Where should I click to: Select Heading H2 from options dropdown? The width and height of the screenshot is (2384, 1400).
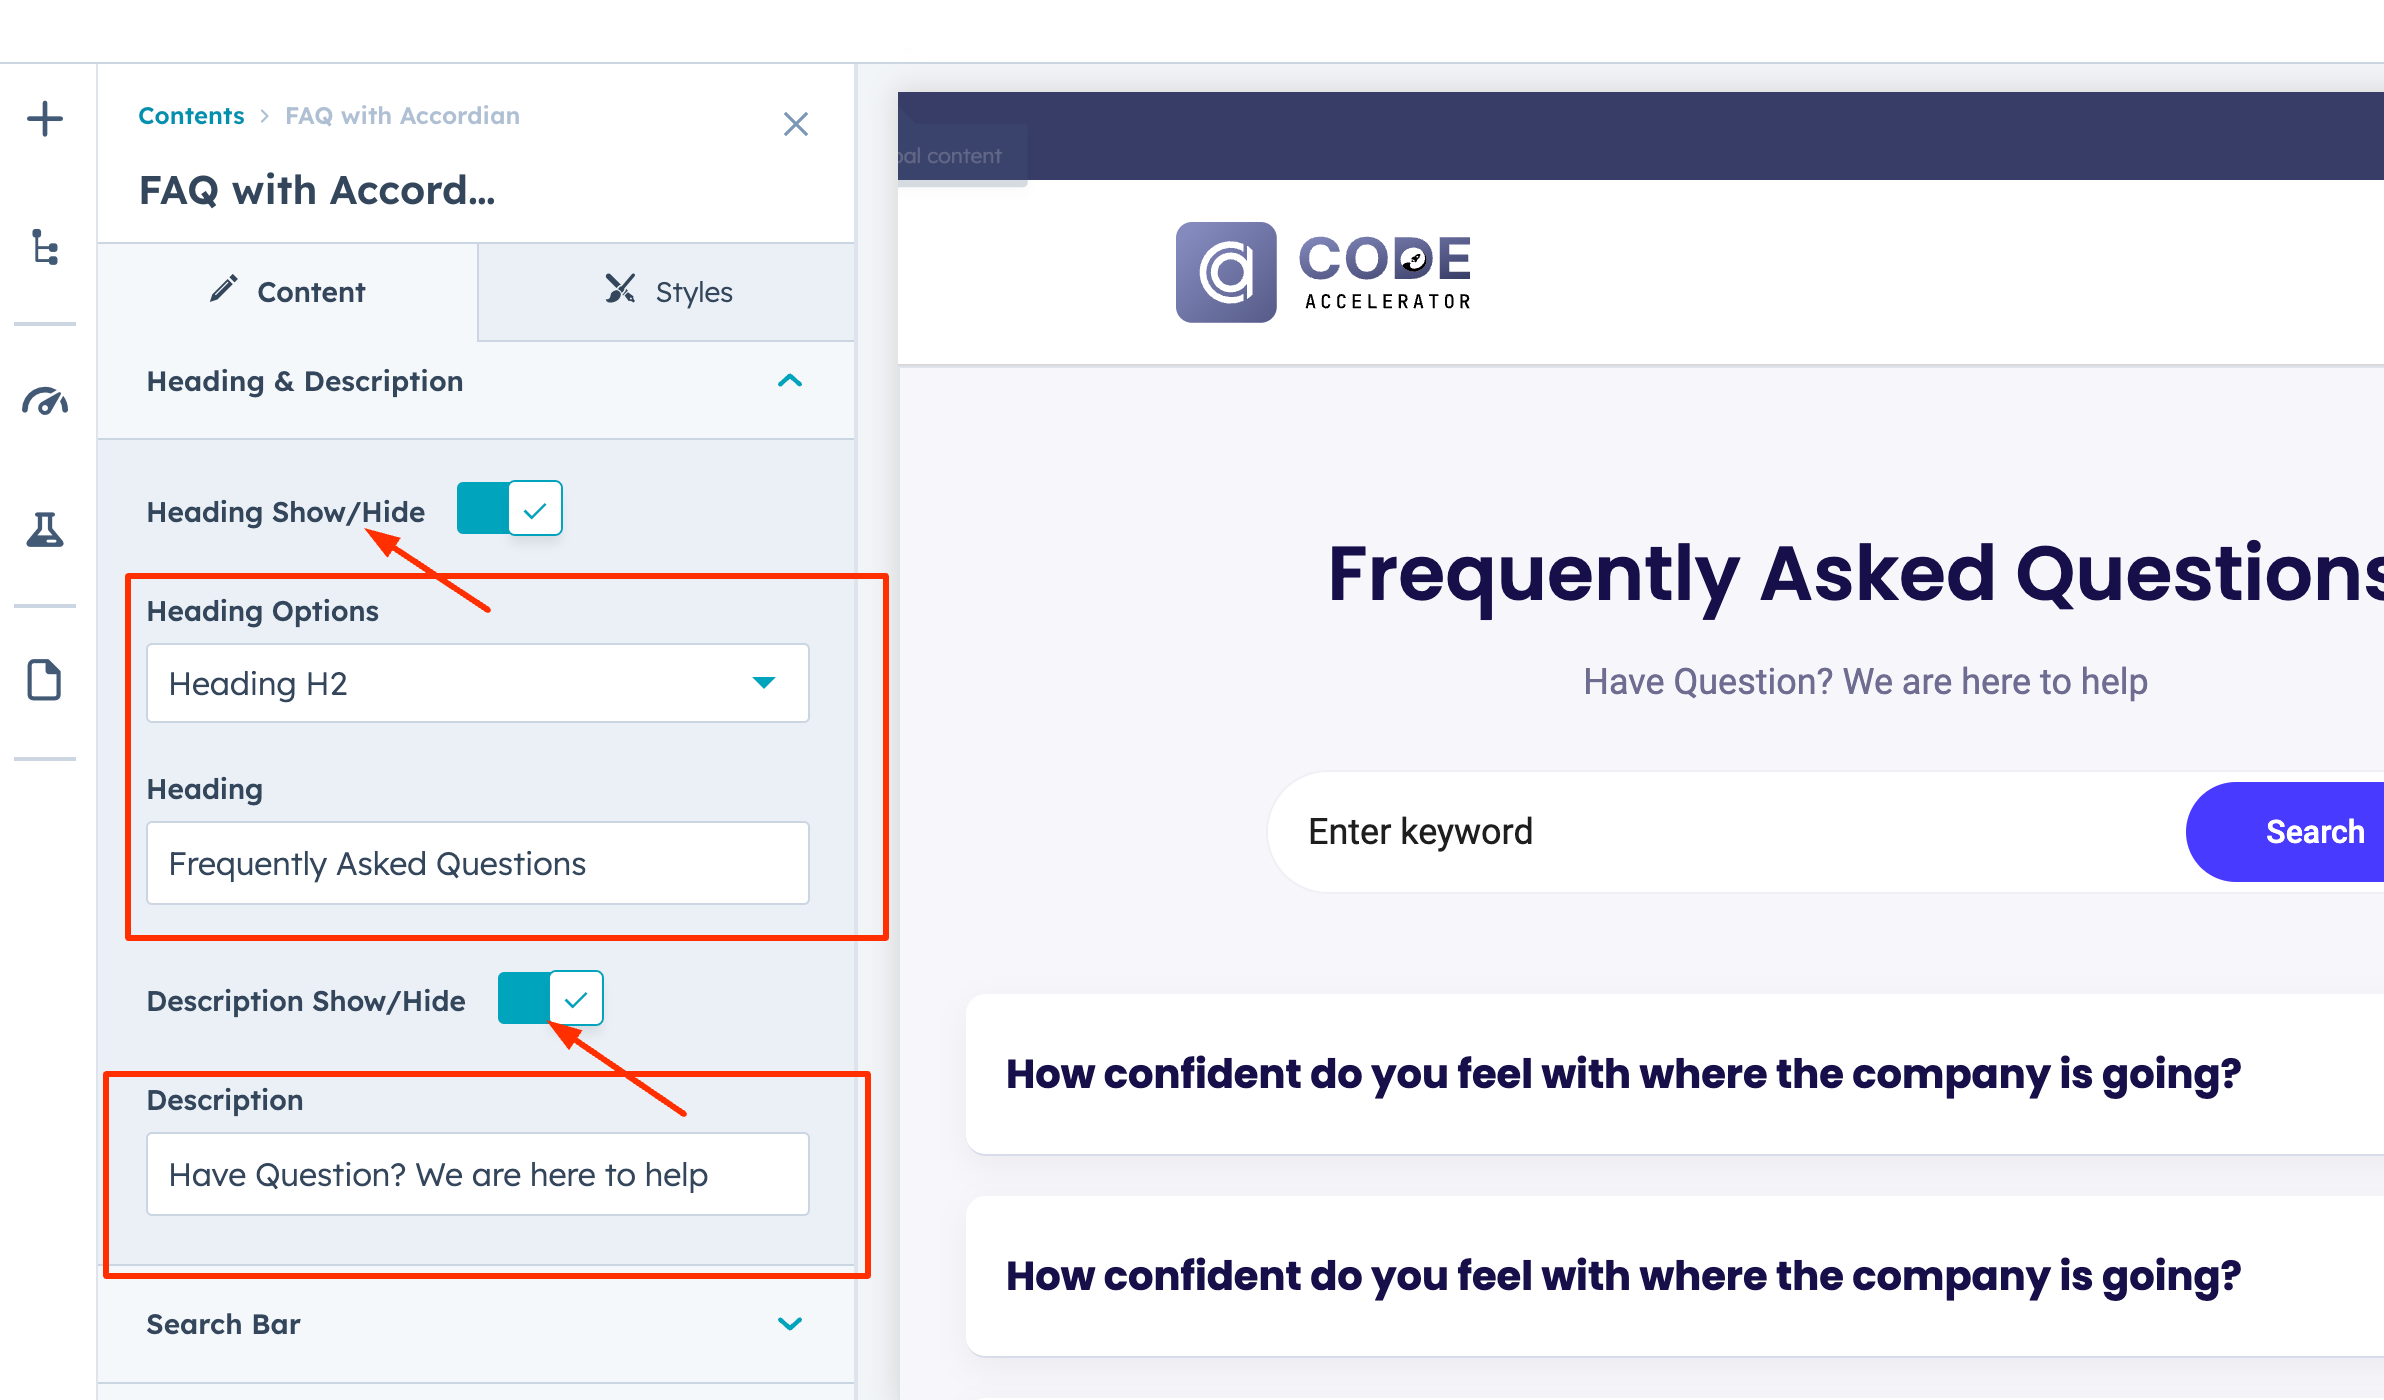(x=475, y=683)
